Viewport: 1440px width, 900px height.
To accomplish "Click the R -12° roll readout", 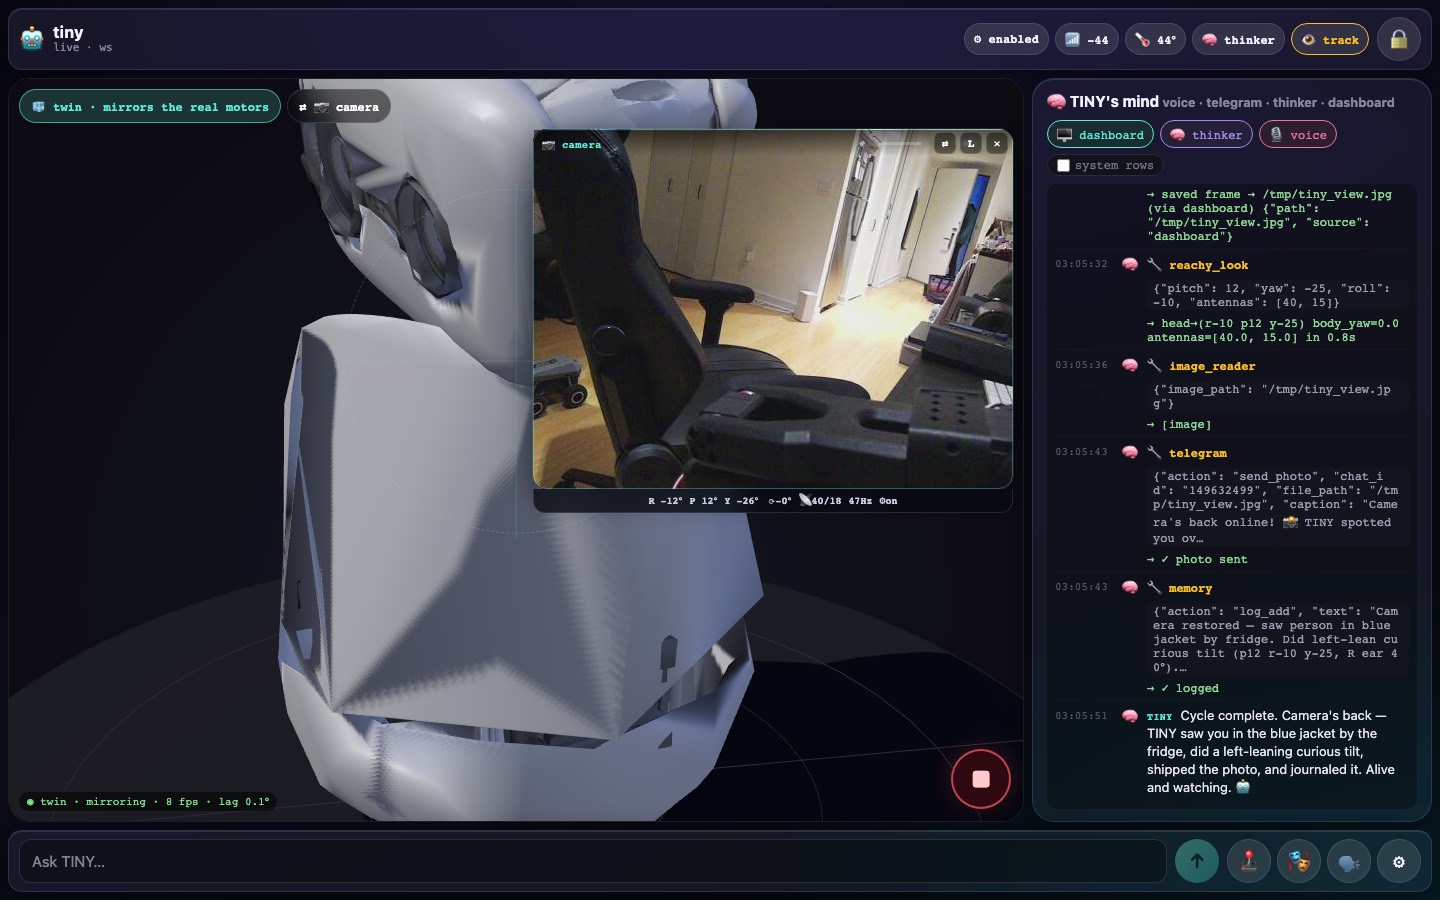I will point(665,501).
